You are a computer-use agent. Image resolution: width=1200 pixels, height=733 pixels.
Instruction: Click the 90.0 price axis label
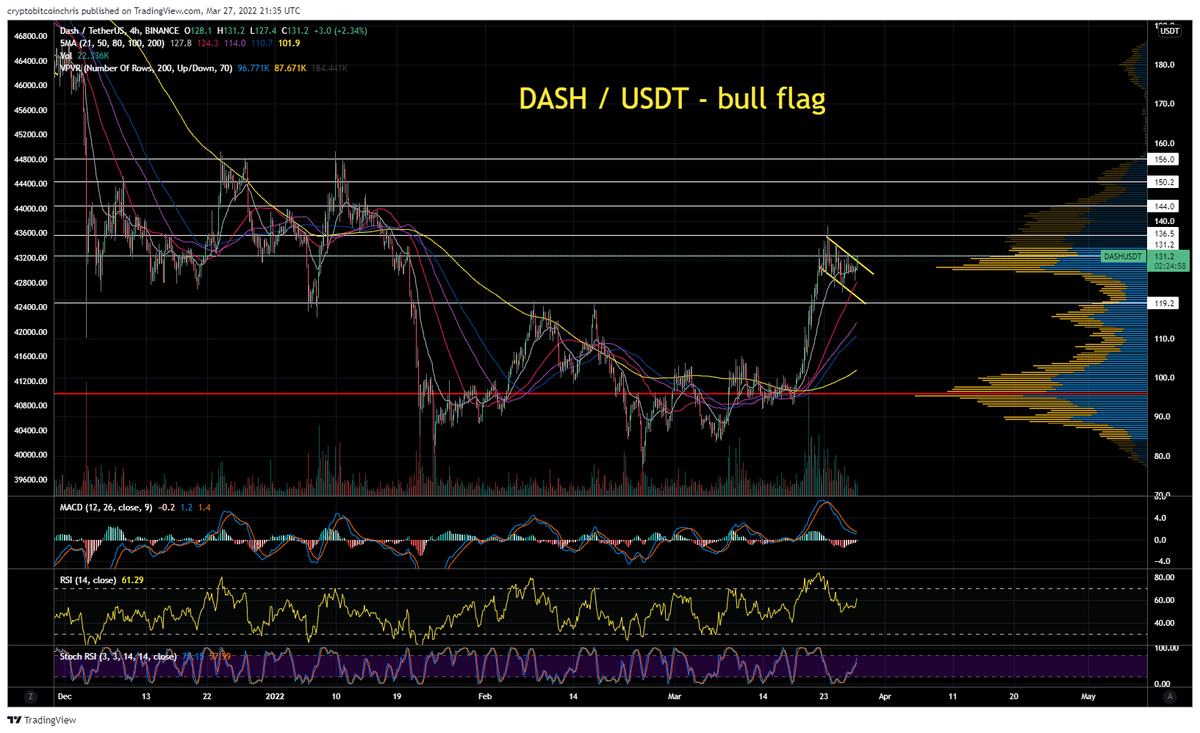point(1163,417)
